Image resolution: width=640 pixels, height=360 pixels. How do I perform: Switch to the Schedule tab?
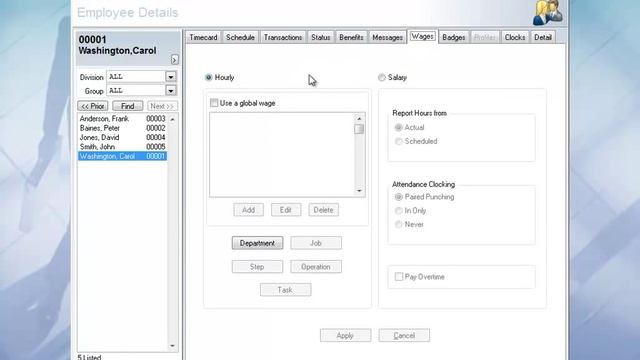pyautogui.click(x=240, y=37)
